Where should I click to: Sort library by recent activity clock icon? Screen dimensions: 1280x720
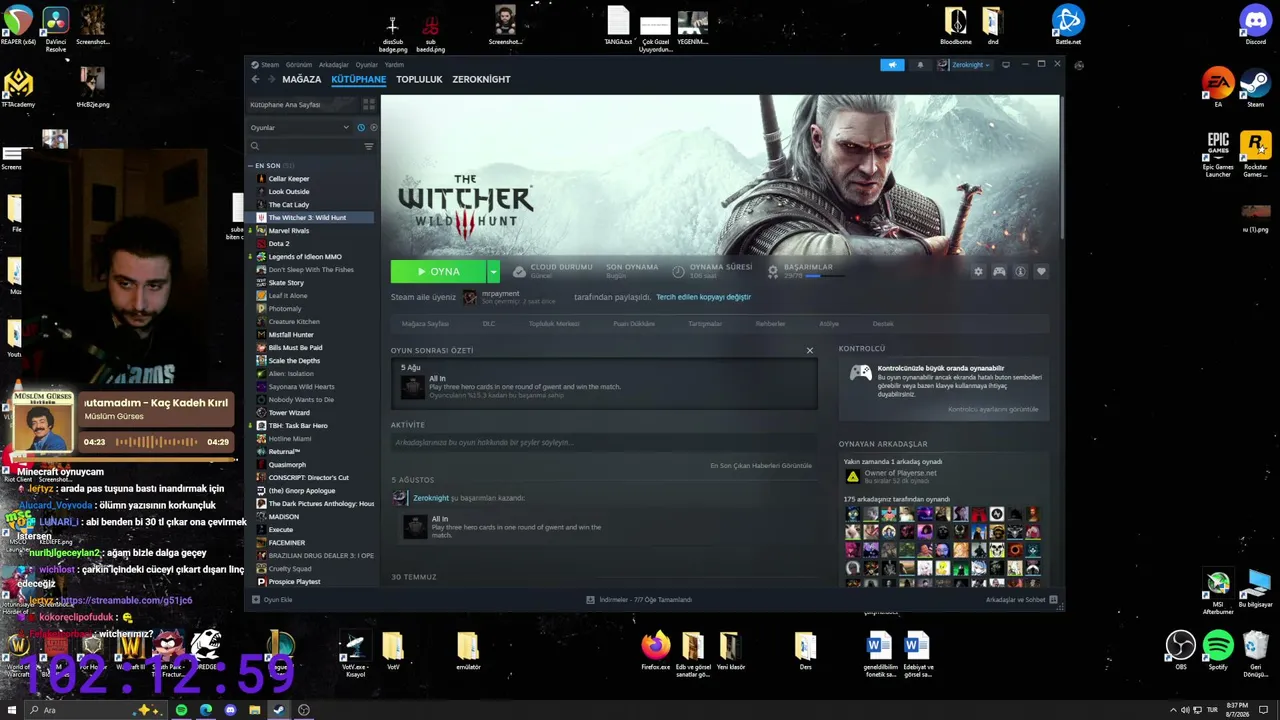pyautogui.click(x=361, y=127)
